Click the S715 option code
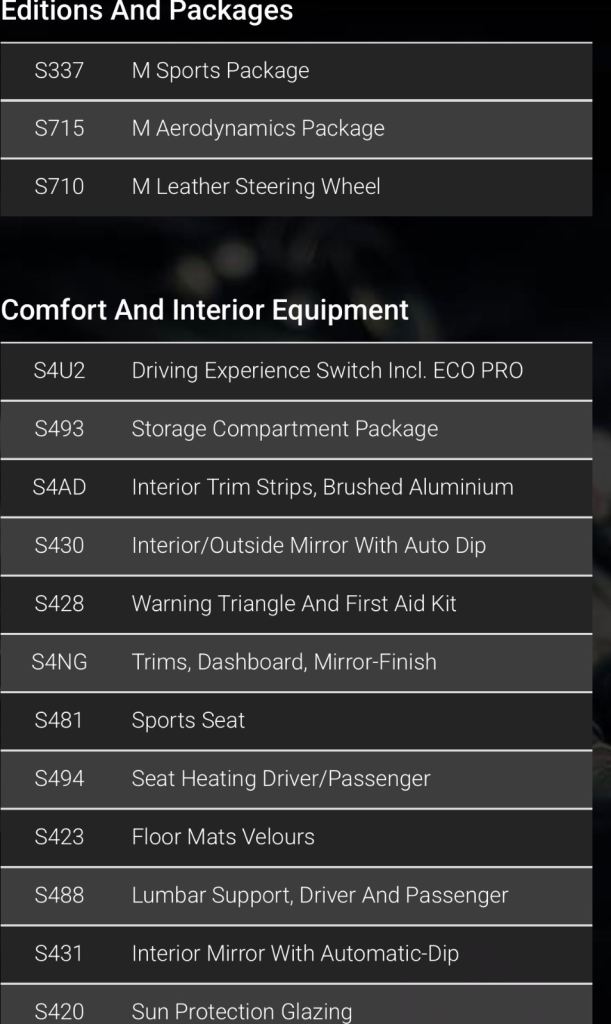 point(59,129)
